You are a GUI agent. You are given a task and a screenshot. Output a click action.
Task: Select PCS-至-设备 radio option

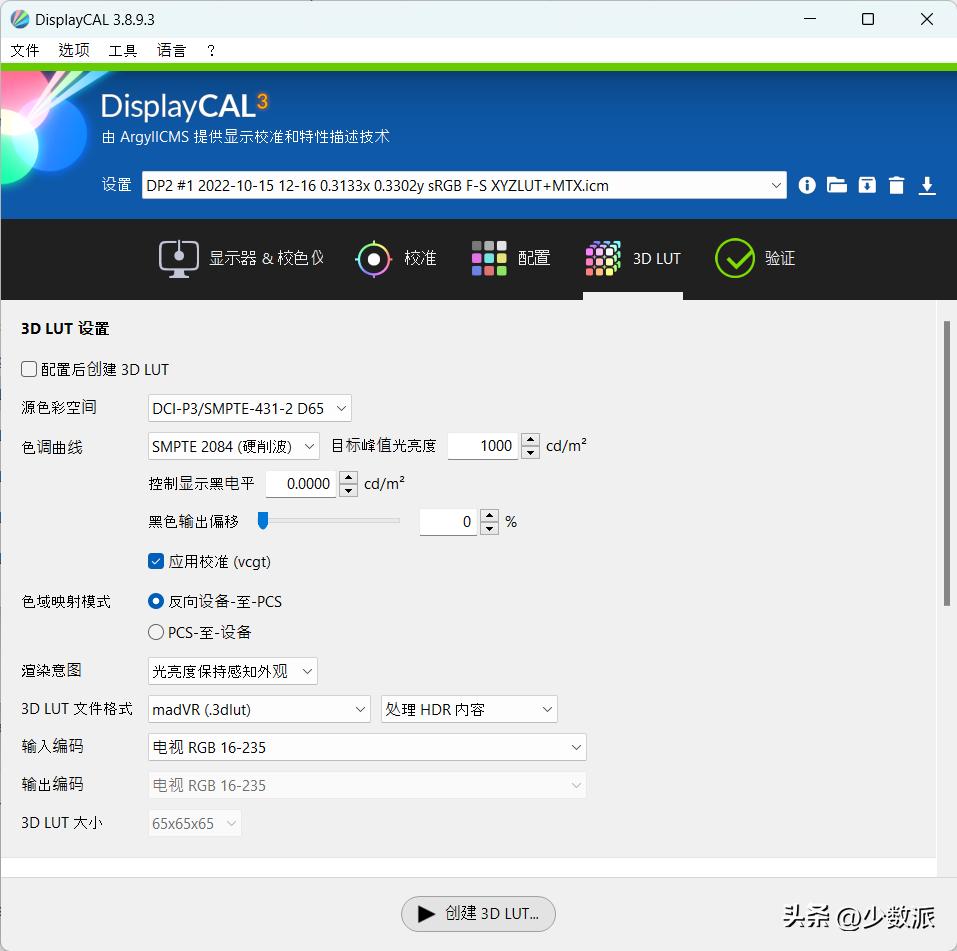[156, 632]
